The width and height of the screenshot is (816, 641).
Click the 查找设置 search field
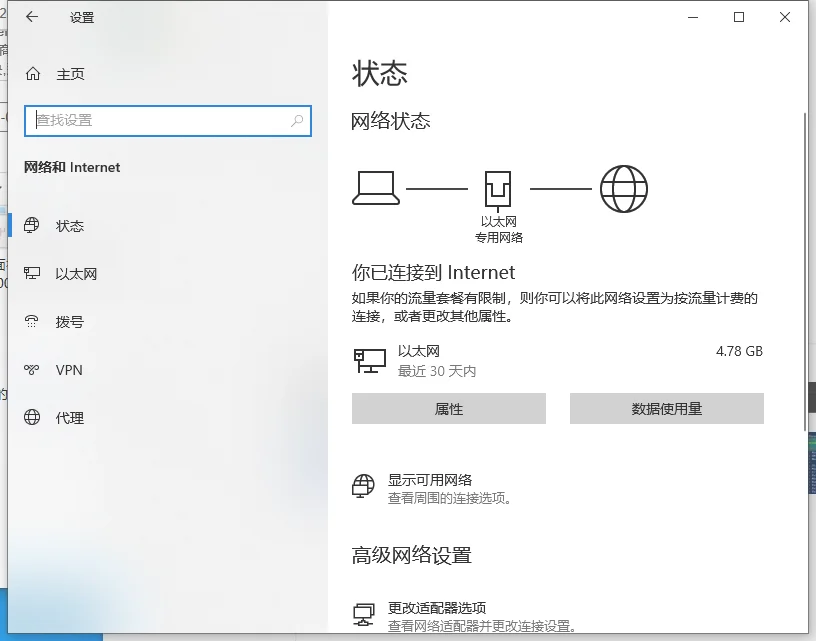point(160,120)
